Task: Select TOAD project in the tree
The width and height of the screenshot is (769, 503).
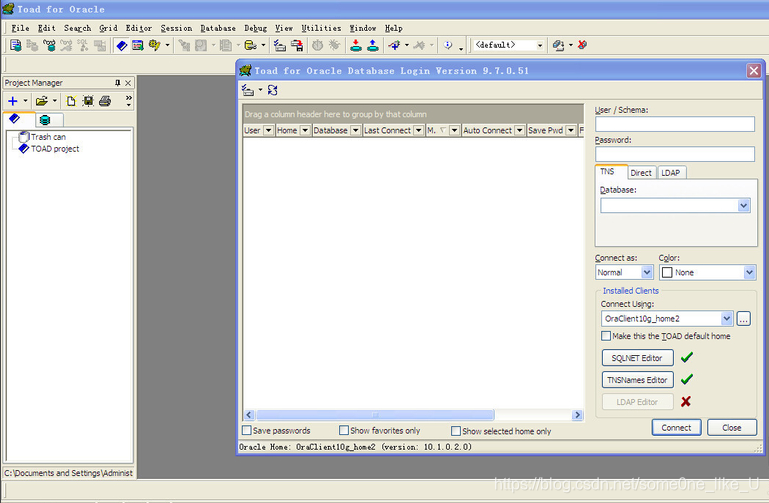Action: coord(54,149)
